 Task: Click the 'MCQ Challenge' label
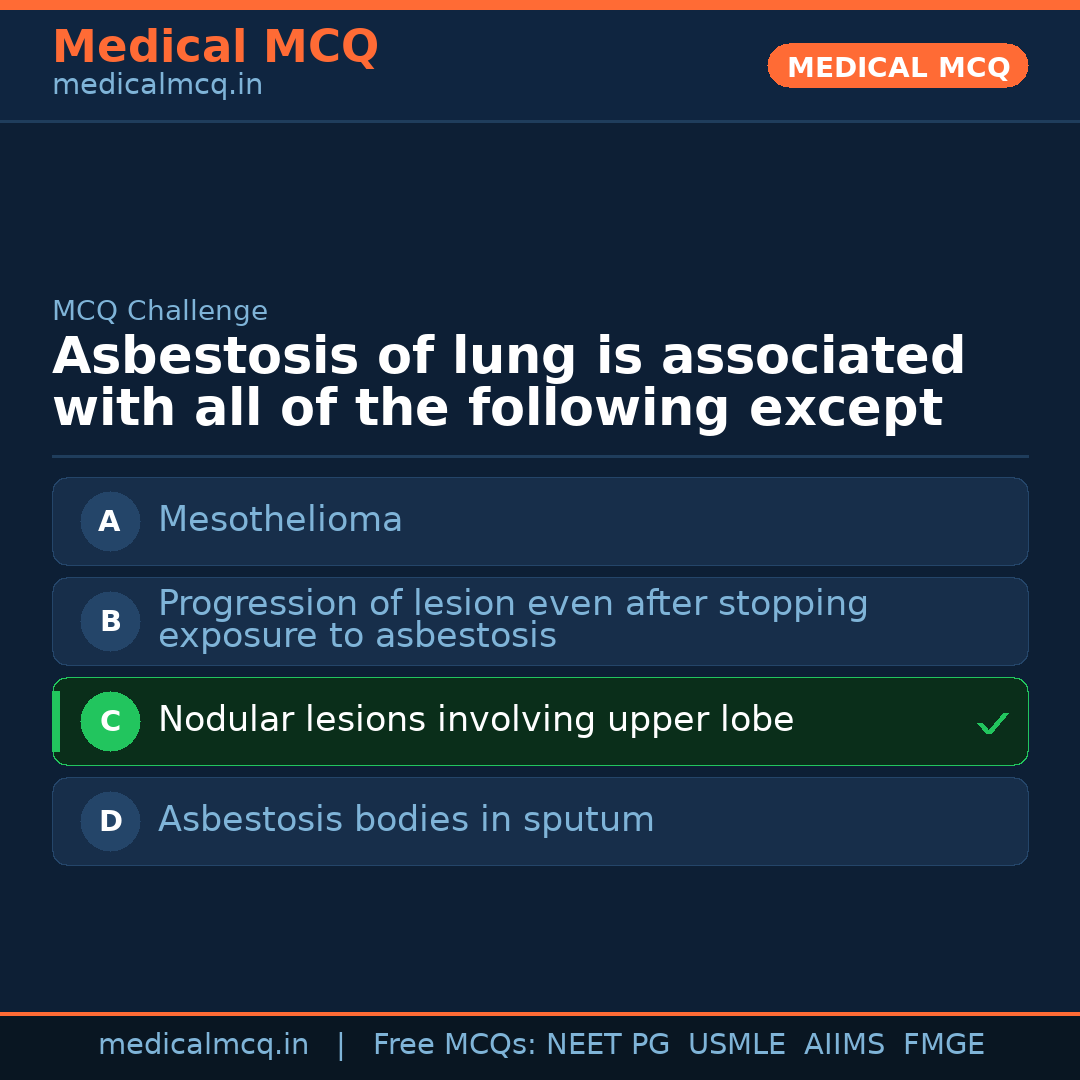click(160, 311)
